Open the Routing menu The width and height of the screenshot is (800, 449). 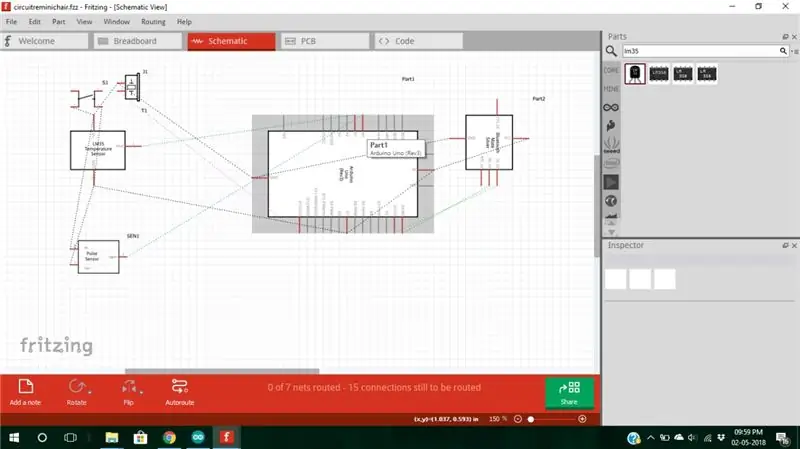click(153, 22)
